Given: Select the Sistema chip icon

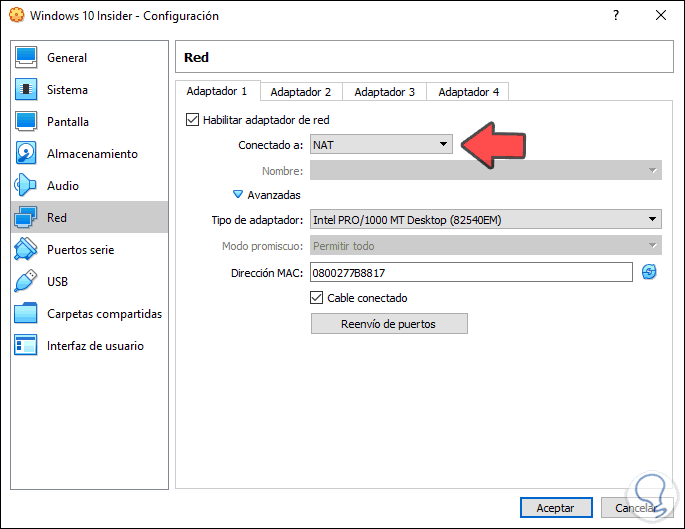Looking at the screenshot, I should tap(27, 89).
